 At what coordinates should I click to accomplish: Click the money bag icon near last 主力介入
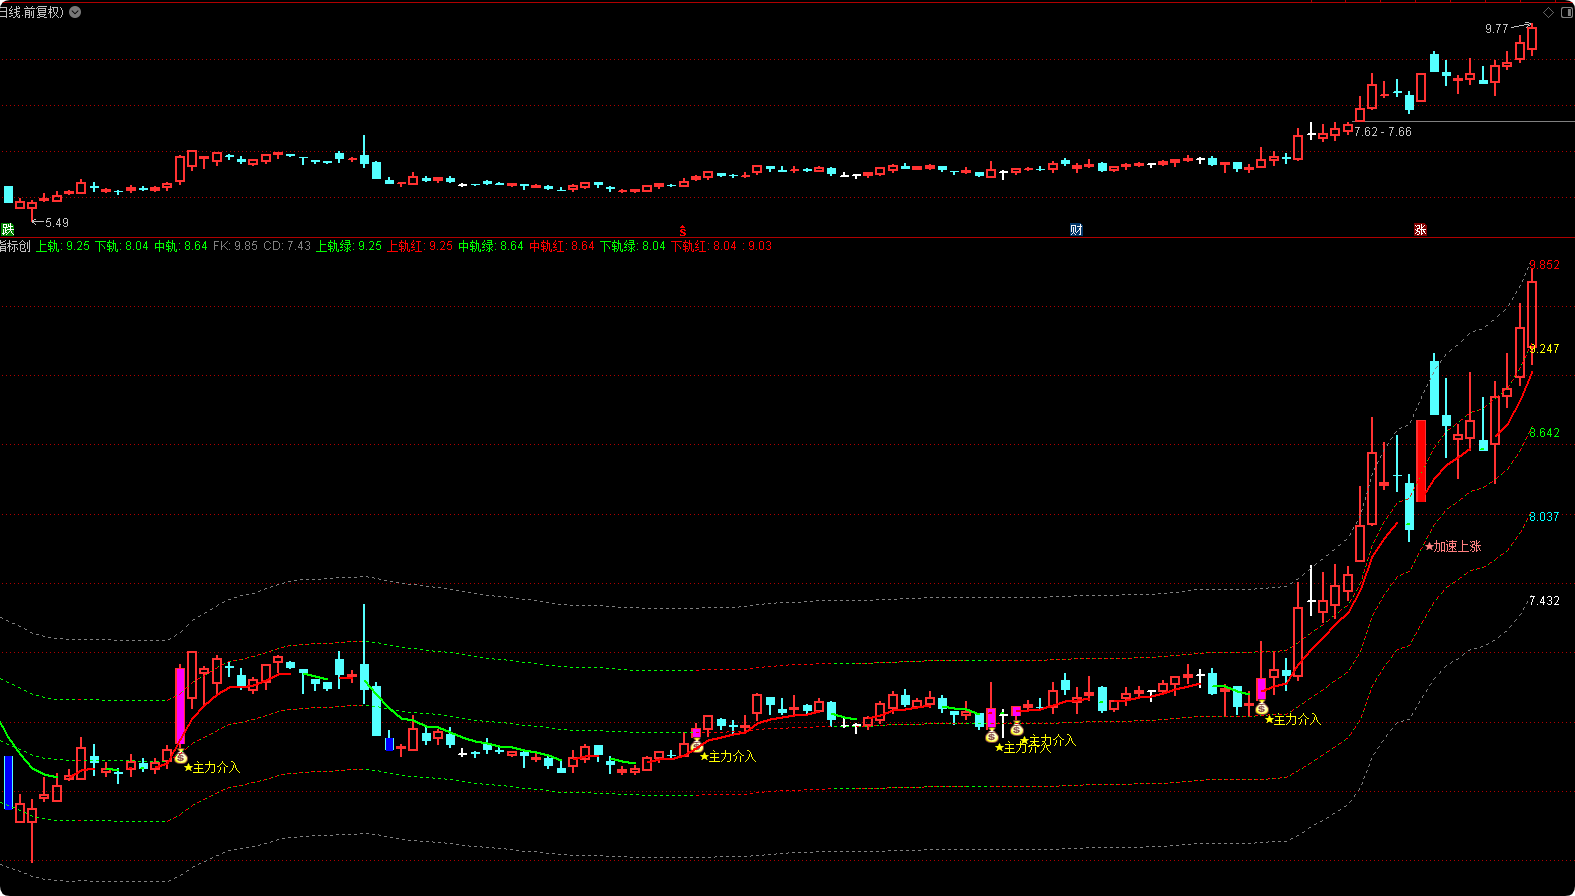tap(1262, 708)
